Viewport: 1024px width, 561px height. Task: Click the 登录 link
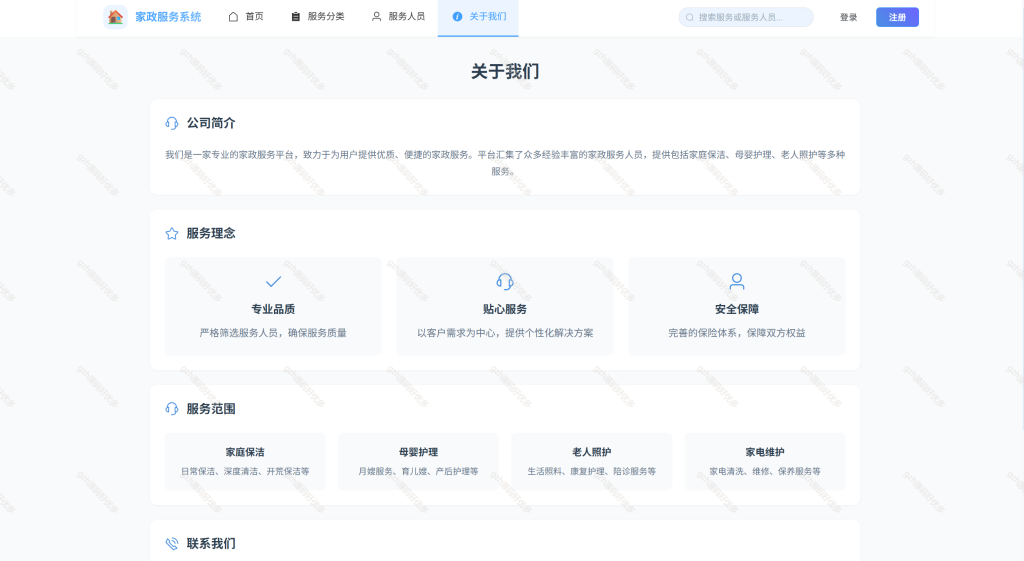pyautogui.click(x=848, y=18)
